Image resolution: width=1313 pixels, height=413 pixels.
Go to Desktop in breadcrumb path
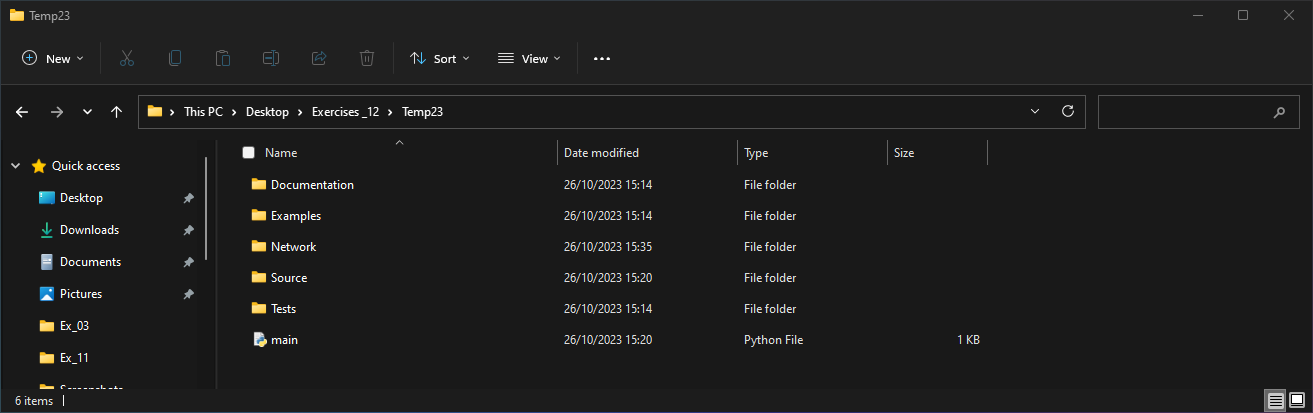click(x=267, y=112)
